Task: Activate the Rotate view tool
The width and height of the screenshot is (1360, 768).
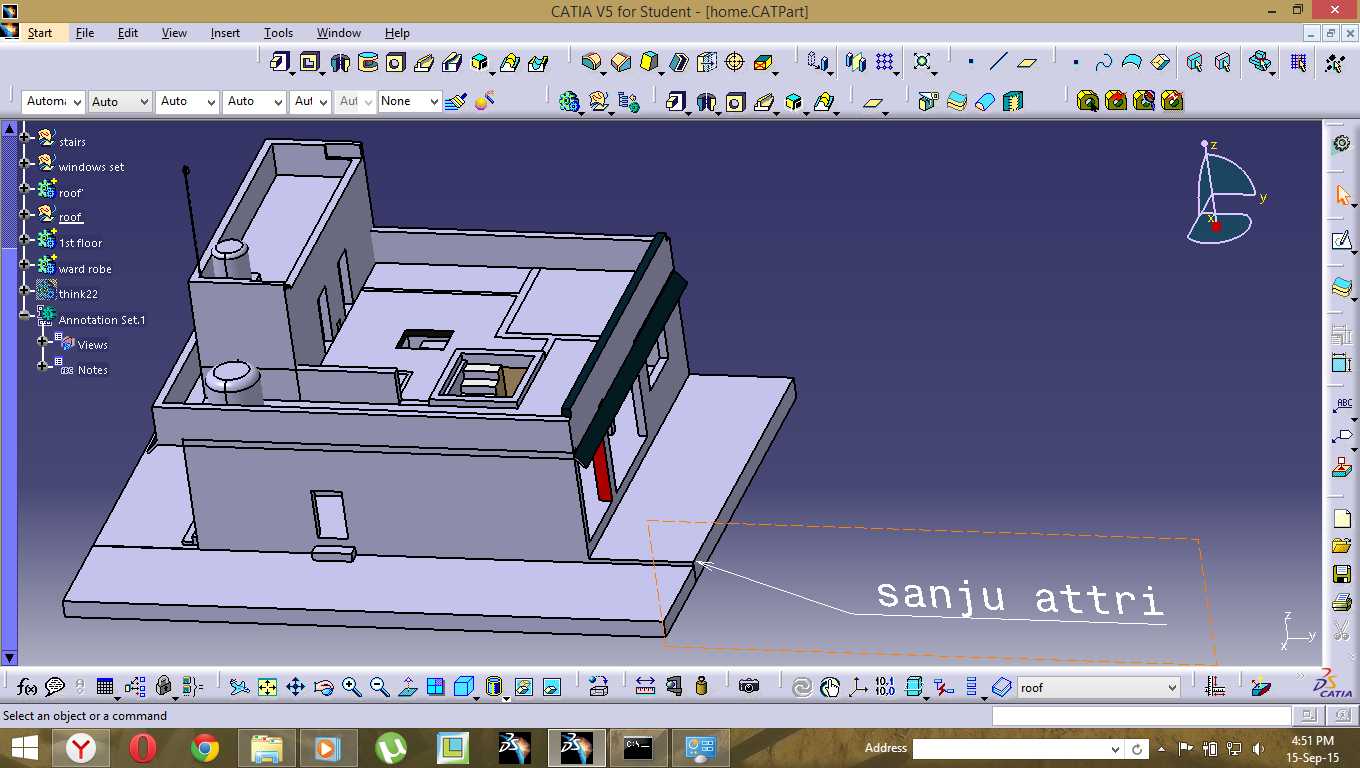Action: point(323,687)
